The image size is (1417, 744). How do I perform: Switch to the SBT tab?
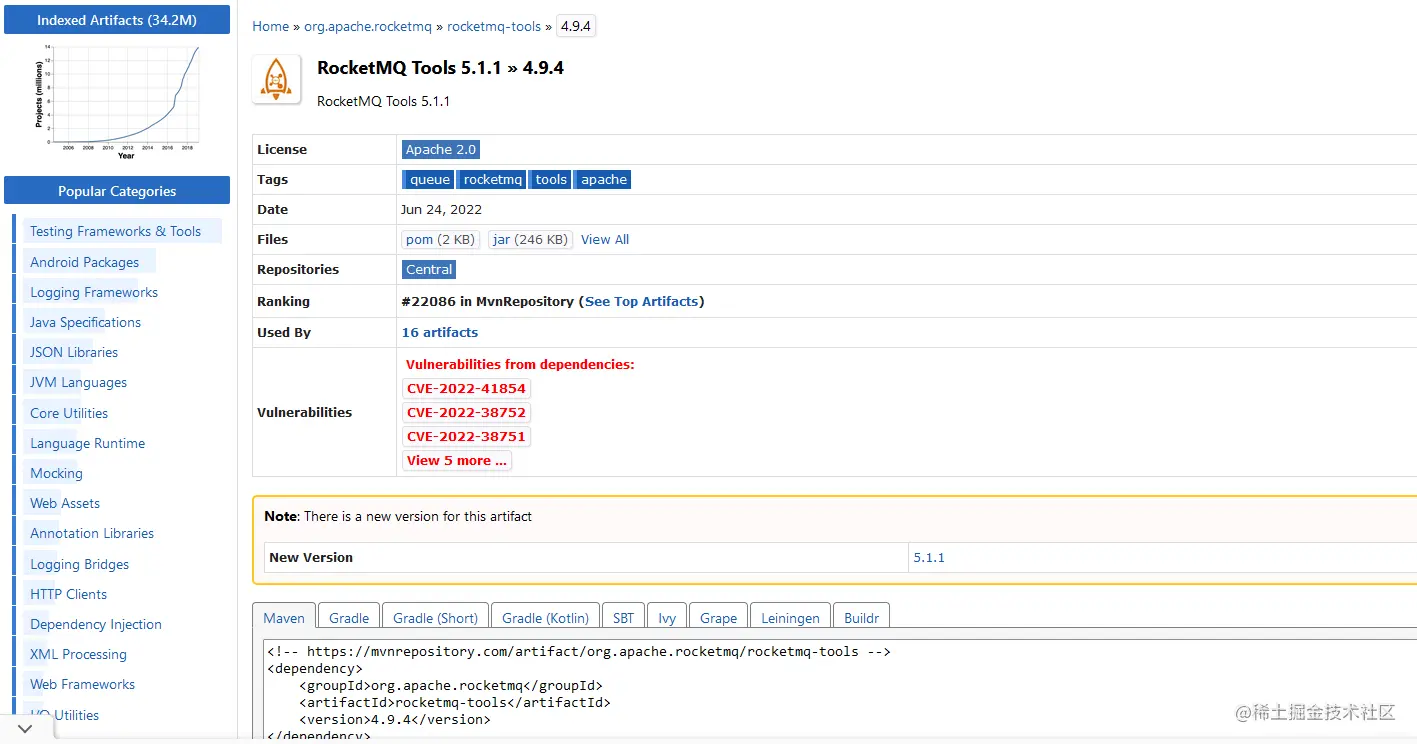(623, 618)
